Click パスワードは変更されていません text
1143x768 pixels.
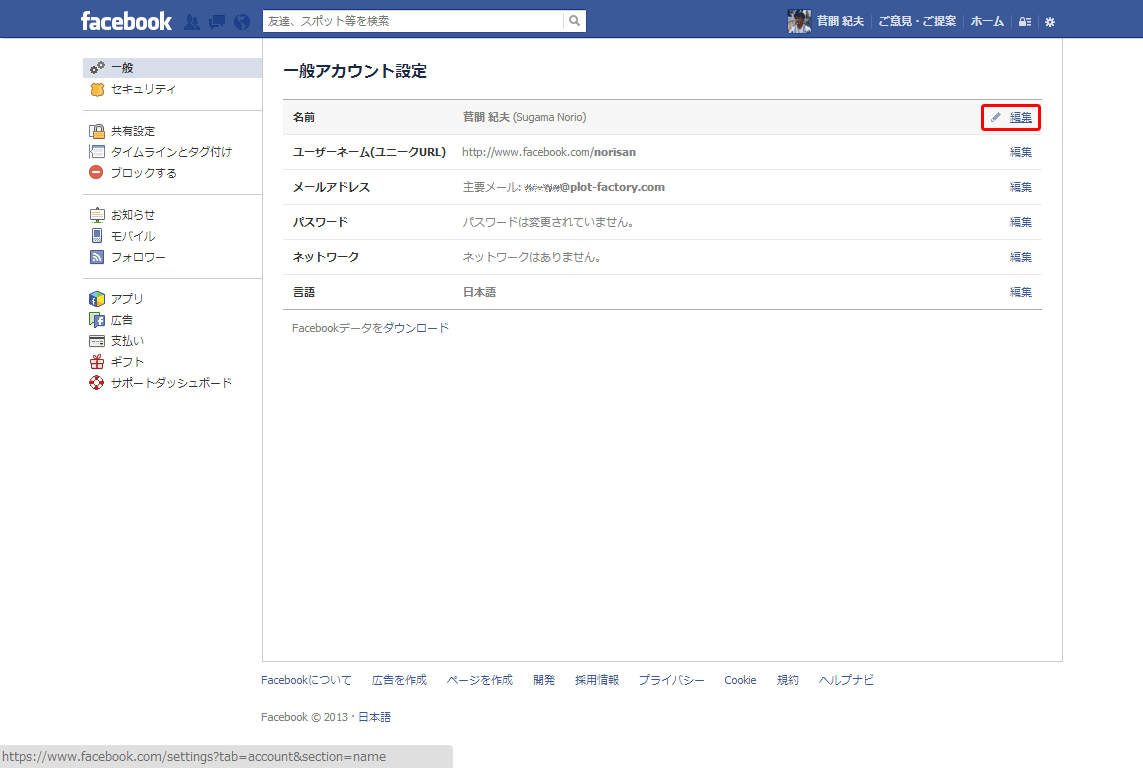[x=548, y=222]
